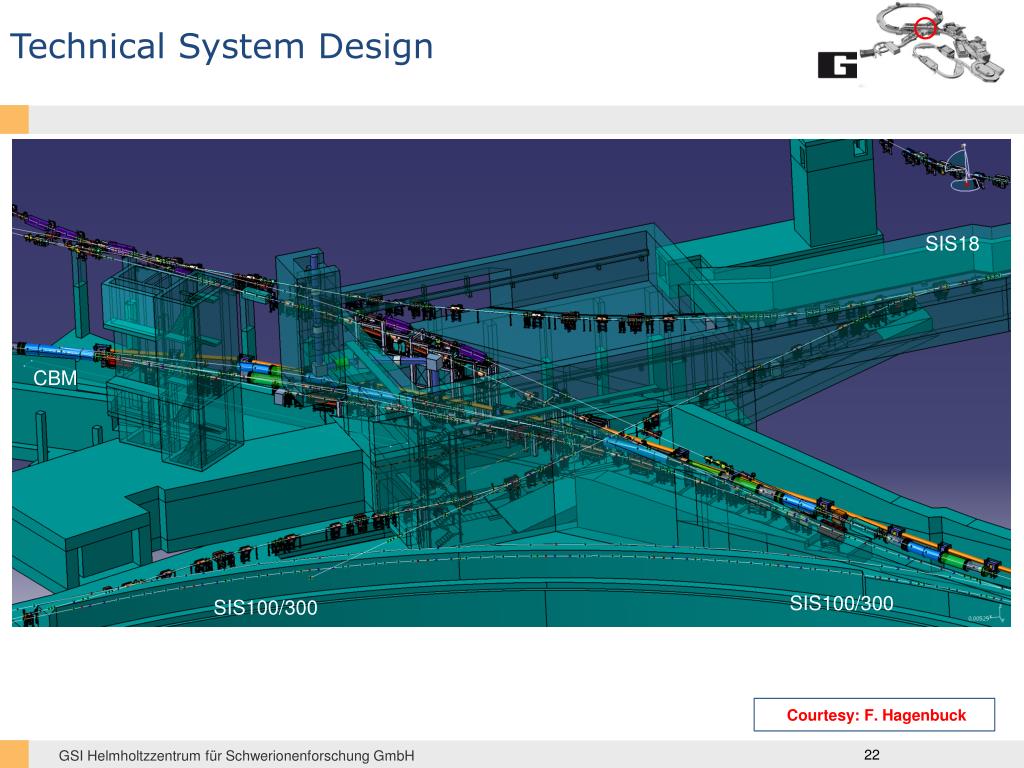The height and width of the screenshot is (768, 1024).
Task: Click the 3D beamline CAD image
Action: [511, 383]
